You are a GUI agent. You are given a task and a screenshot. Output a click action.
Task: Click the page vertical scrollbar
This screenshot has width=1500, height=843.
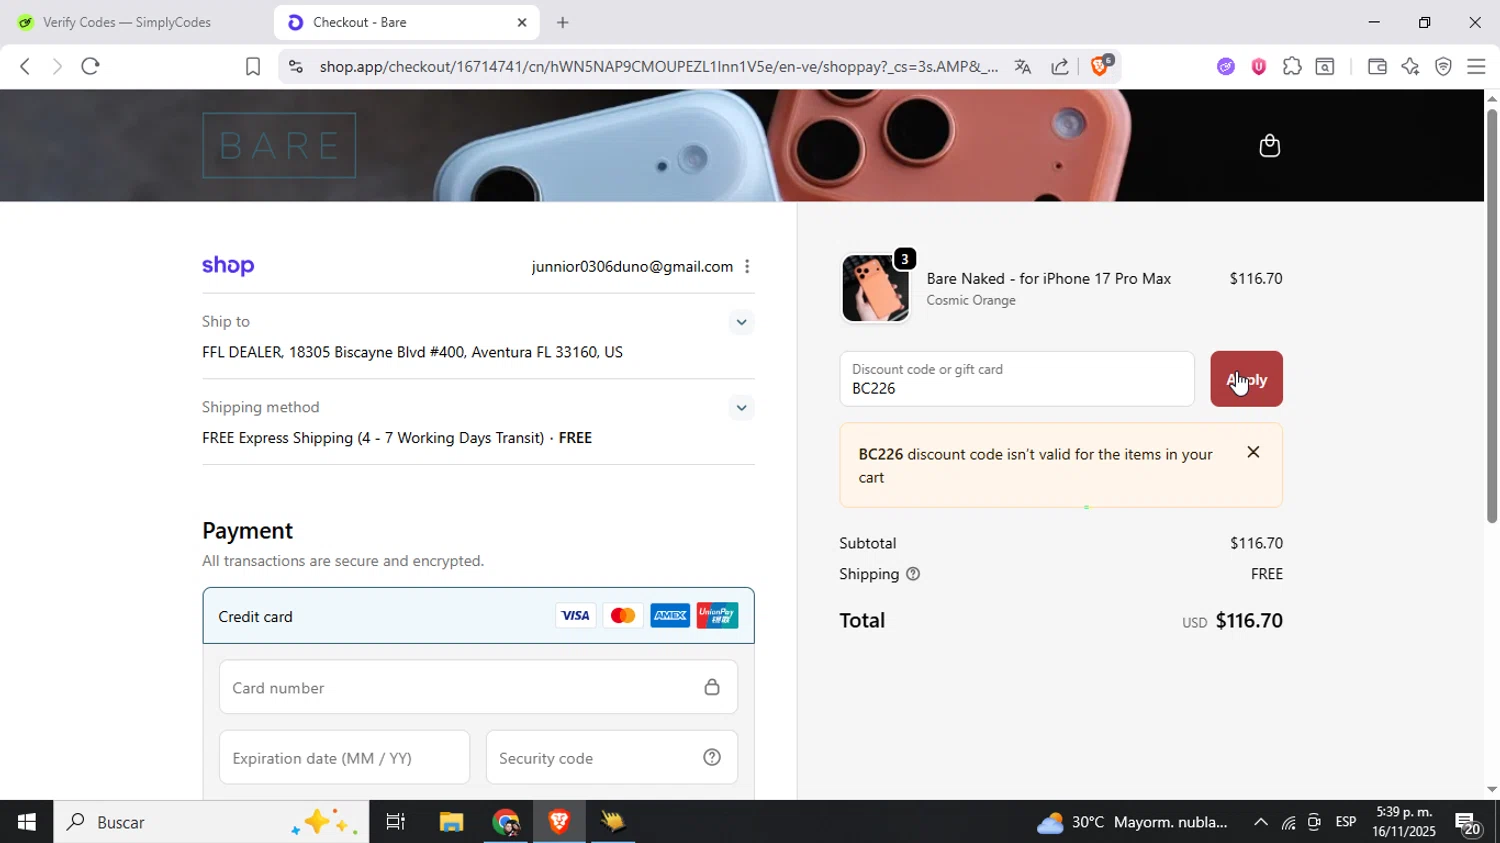[x=1491, y=315]
